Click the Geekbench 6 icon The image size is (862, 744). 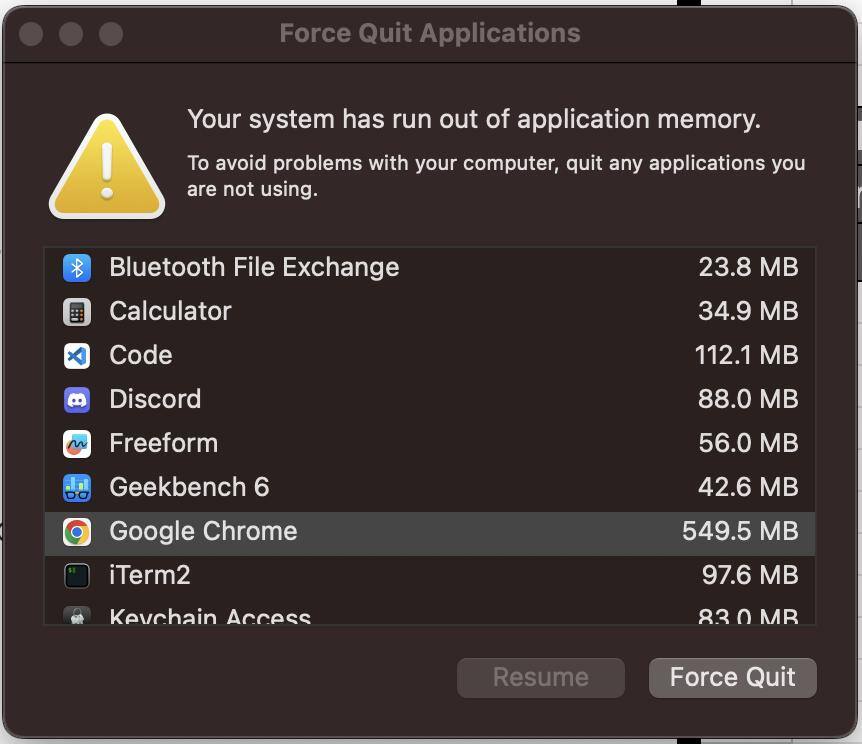click(x=77, y=488)
